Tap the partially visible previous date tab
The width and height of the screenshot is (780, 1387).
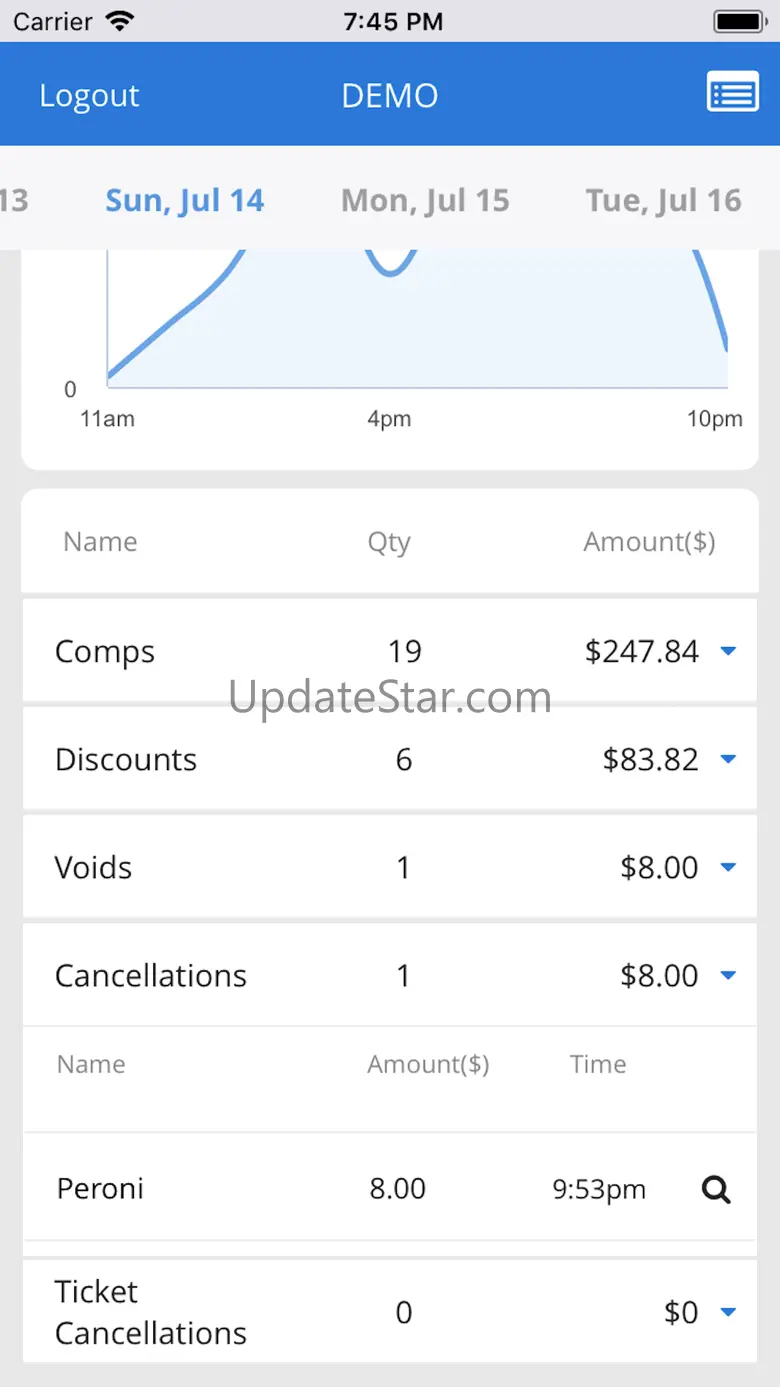pyautogui.click(x=14, y=201)
